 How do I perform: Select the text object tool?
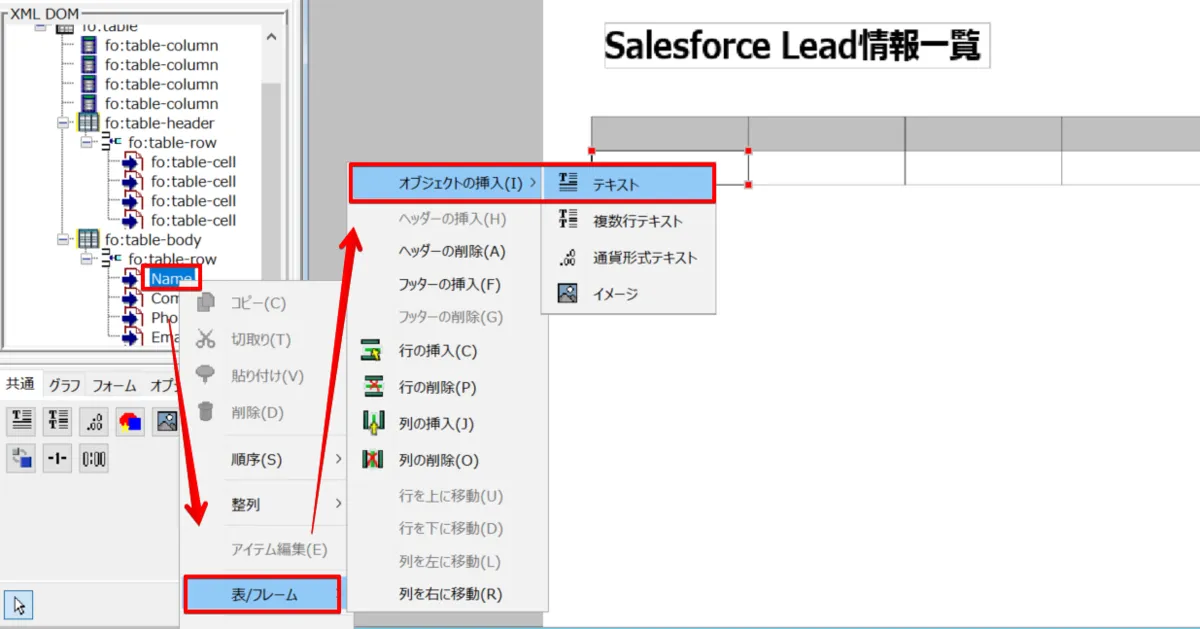(x=21, y=420)
